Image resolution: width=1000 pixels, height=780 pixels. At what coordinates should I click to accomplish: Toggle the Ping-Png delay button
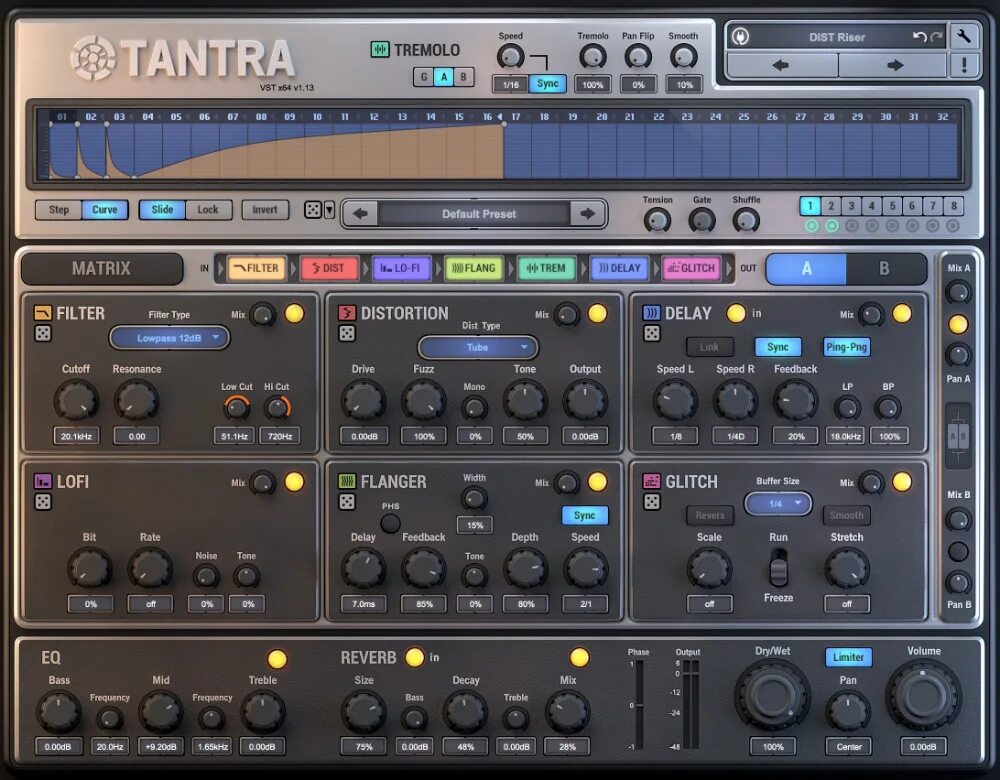(x=846, y=347)
